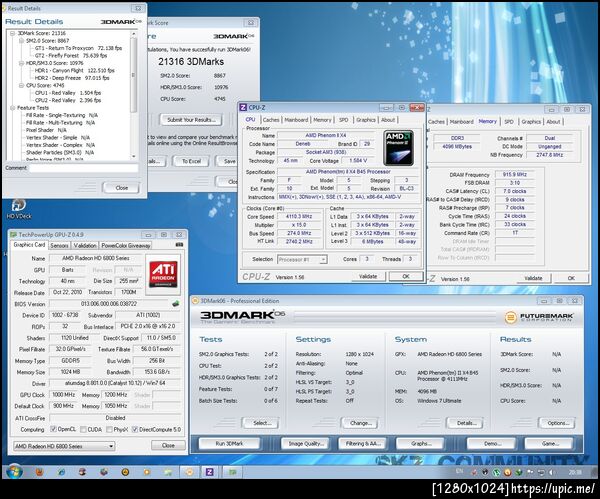
Task: Click the Comment input field
Action: pyautogui.click(x=84, y=168)
